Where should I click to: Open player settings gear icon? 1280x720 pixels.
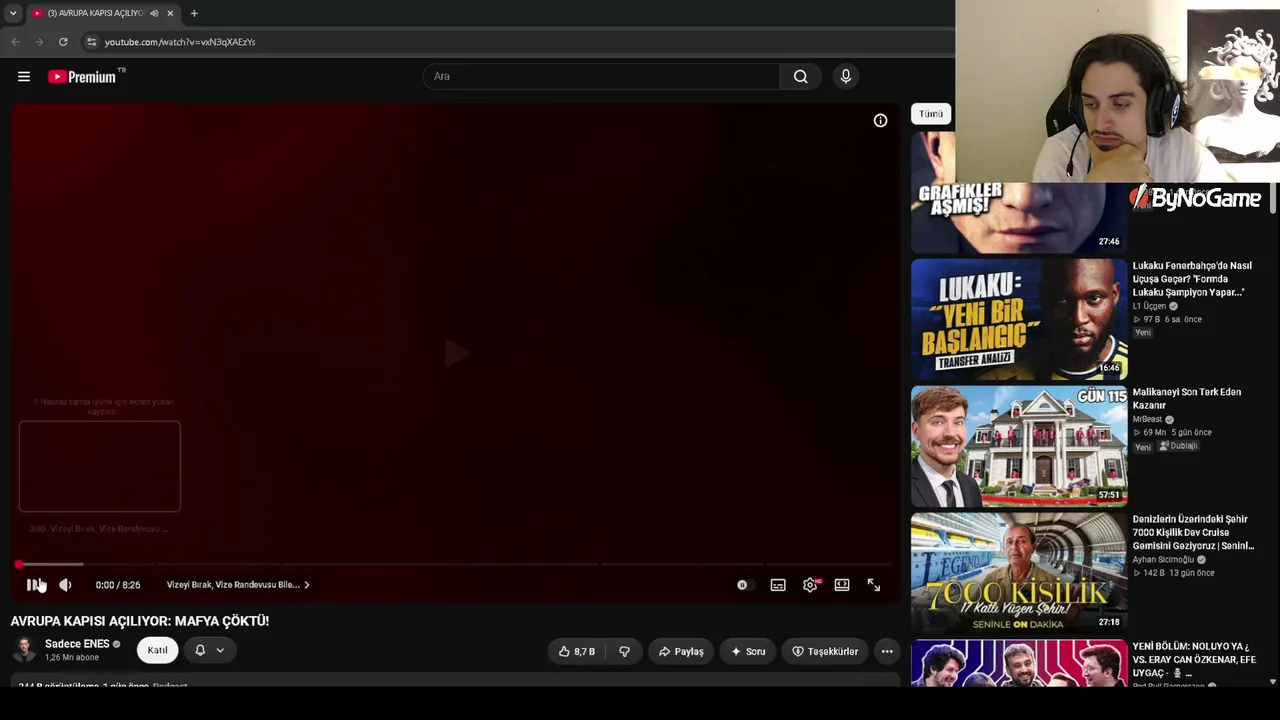pos(810,585)
